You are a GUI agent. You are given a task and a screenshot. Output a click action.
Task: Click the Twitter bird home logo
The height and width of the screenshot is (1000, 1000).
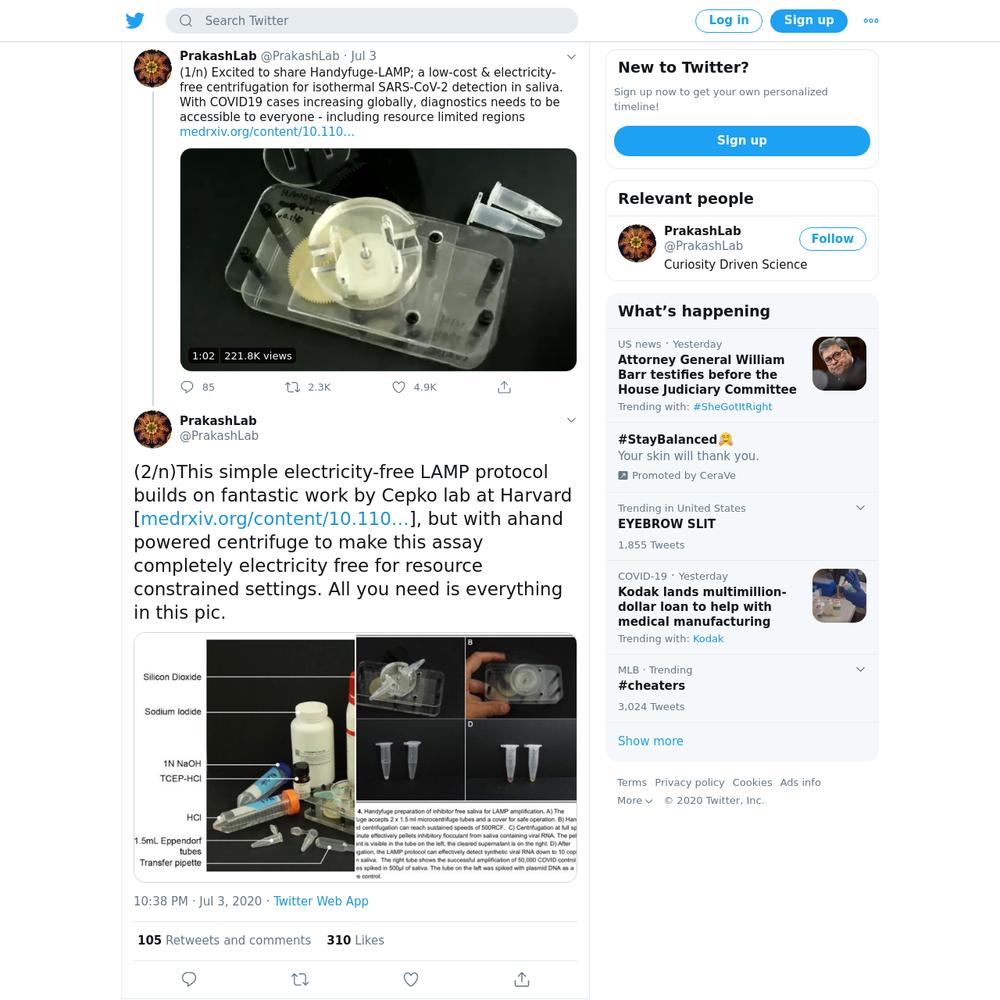tap(135, 20)
